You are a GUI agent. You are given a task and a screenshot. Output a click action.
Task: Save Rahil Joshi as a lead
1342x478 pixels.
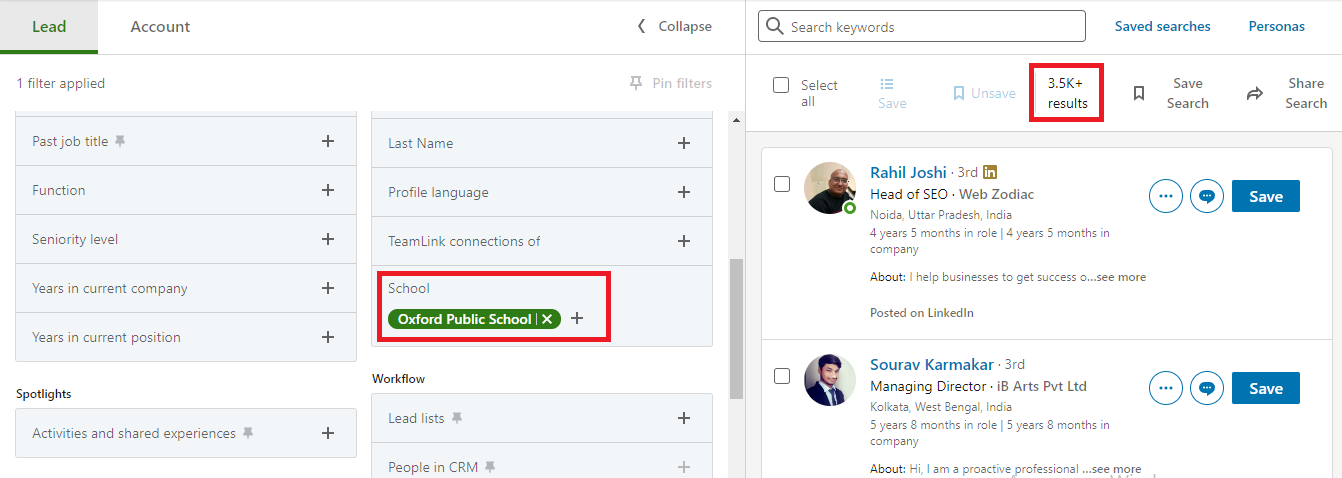coord(1265,196)
